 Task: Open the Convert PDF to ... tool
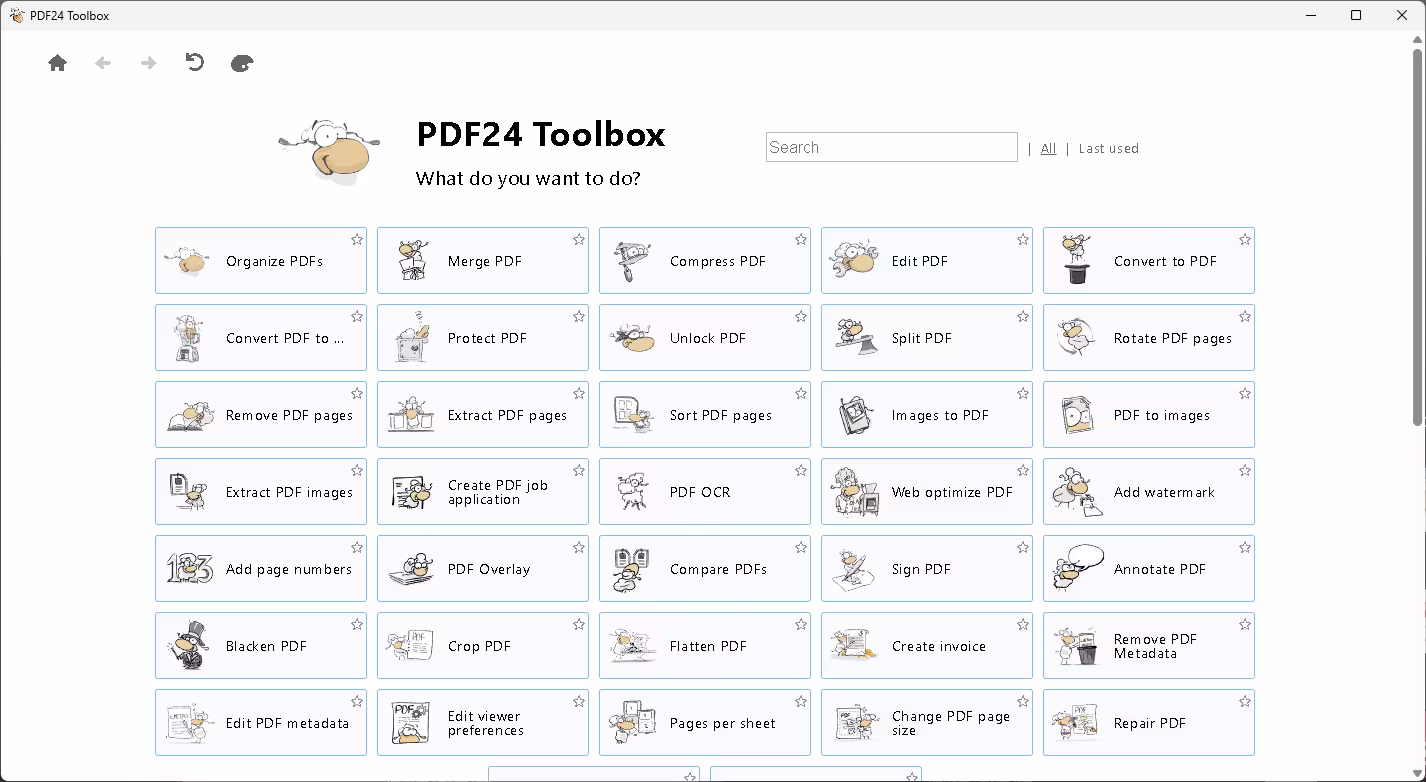tap(261, 338)
